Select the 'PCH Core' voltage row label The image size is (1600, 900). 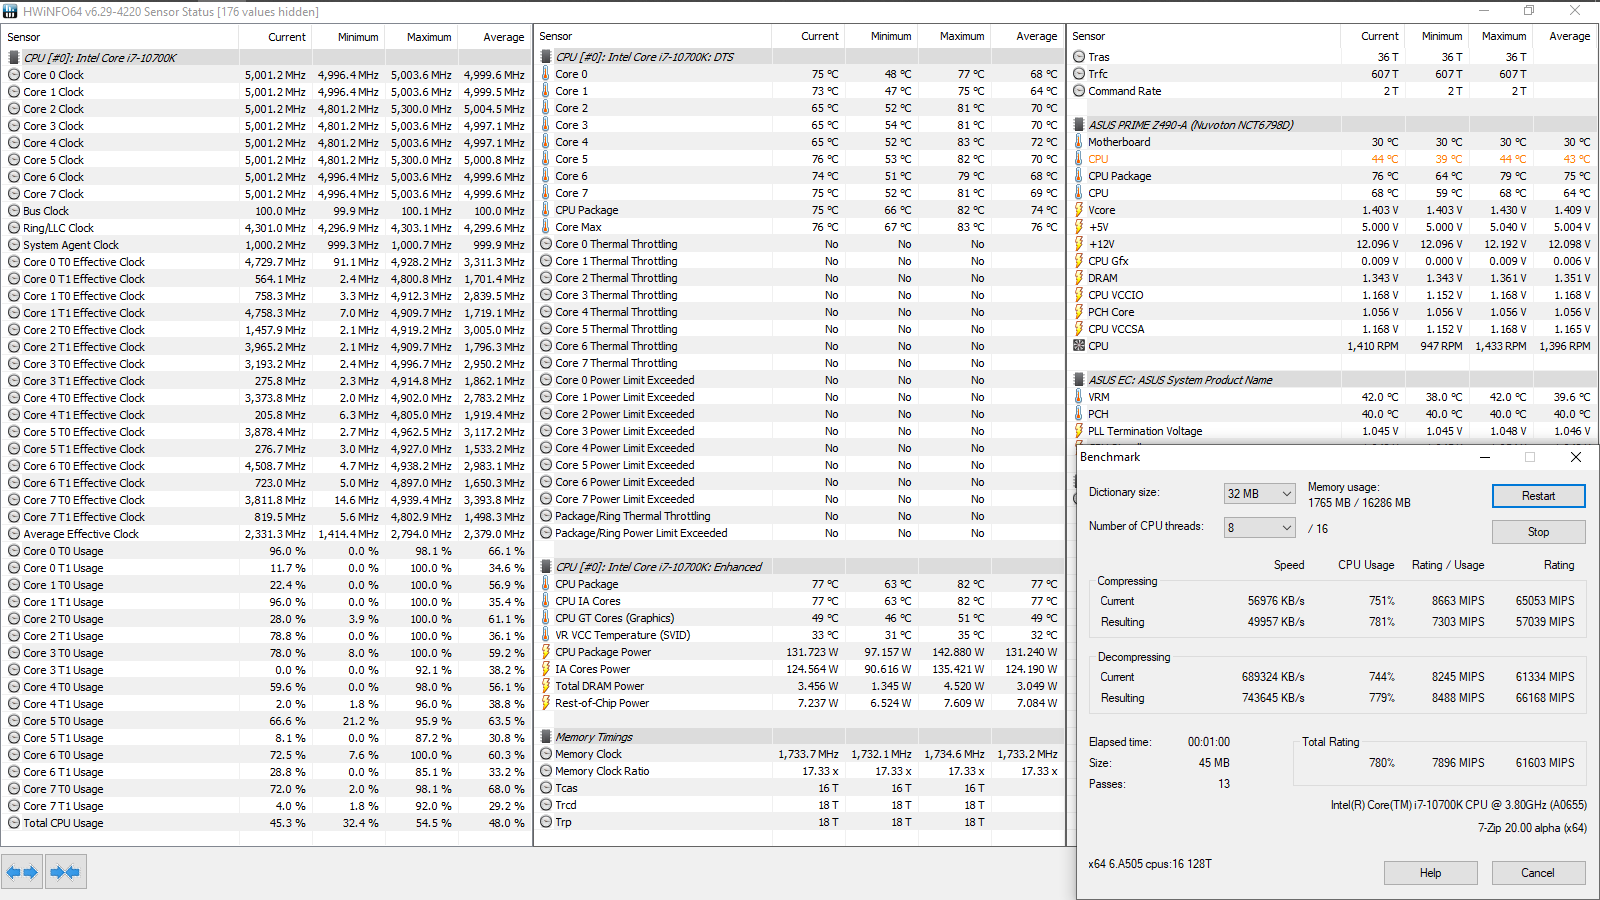point(1111,312)
